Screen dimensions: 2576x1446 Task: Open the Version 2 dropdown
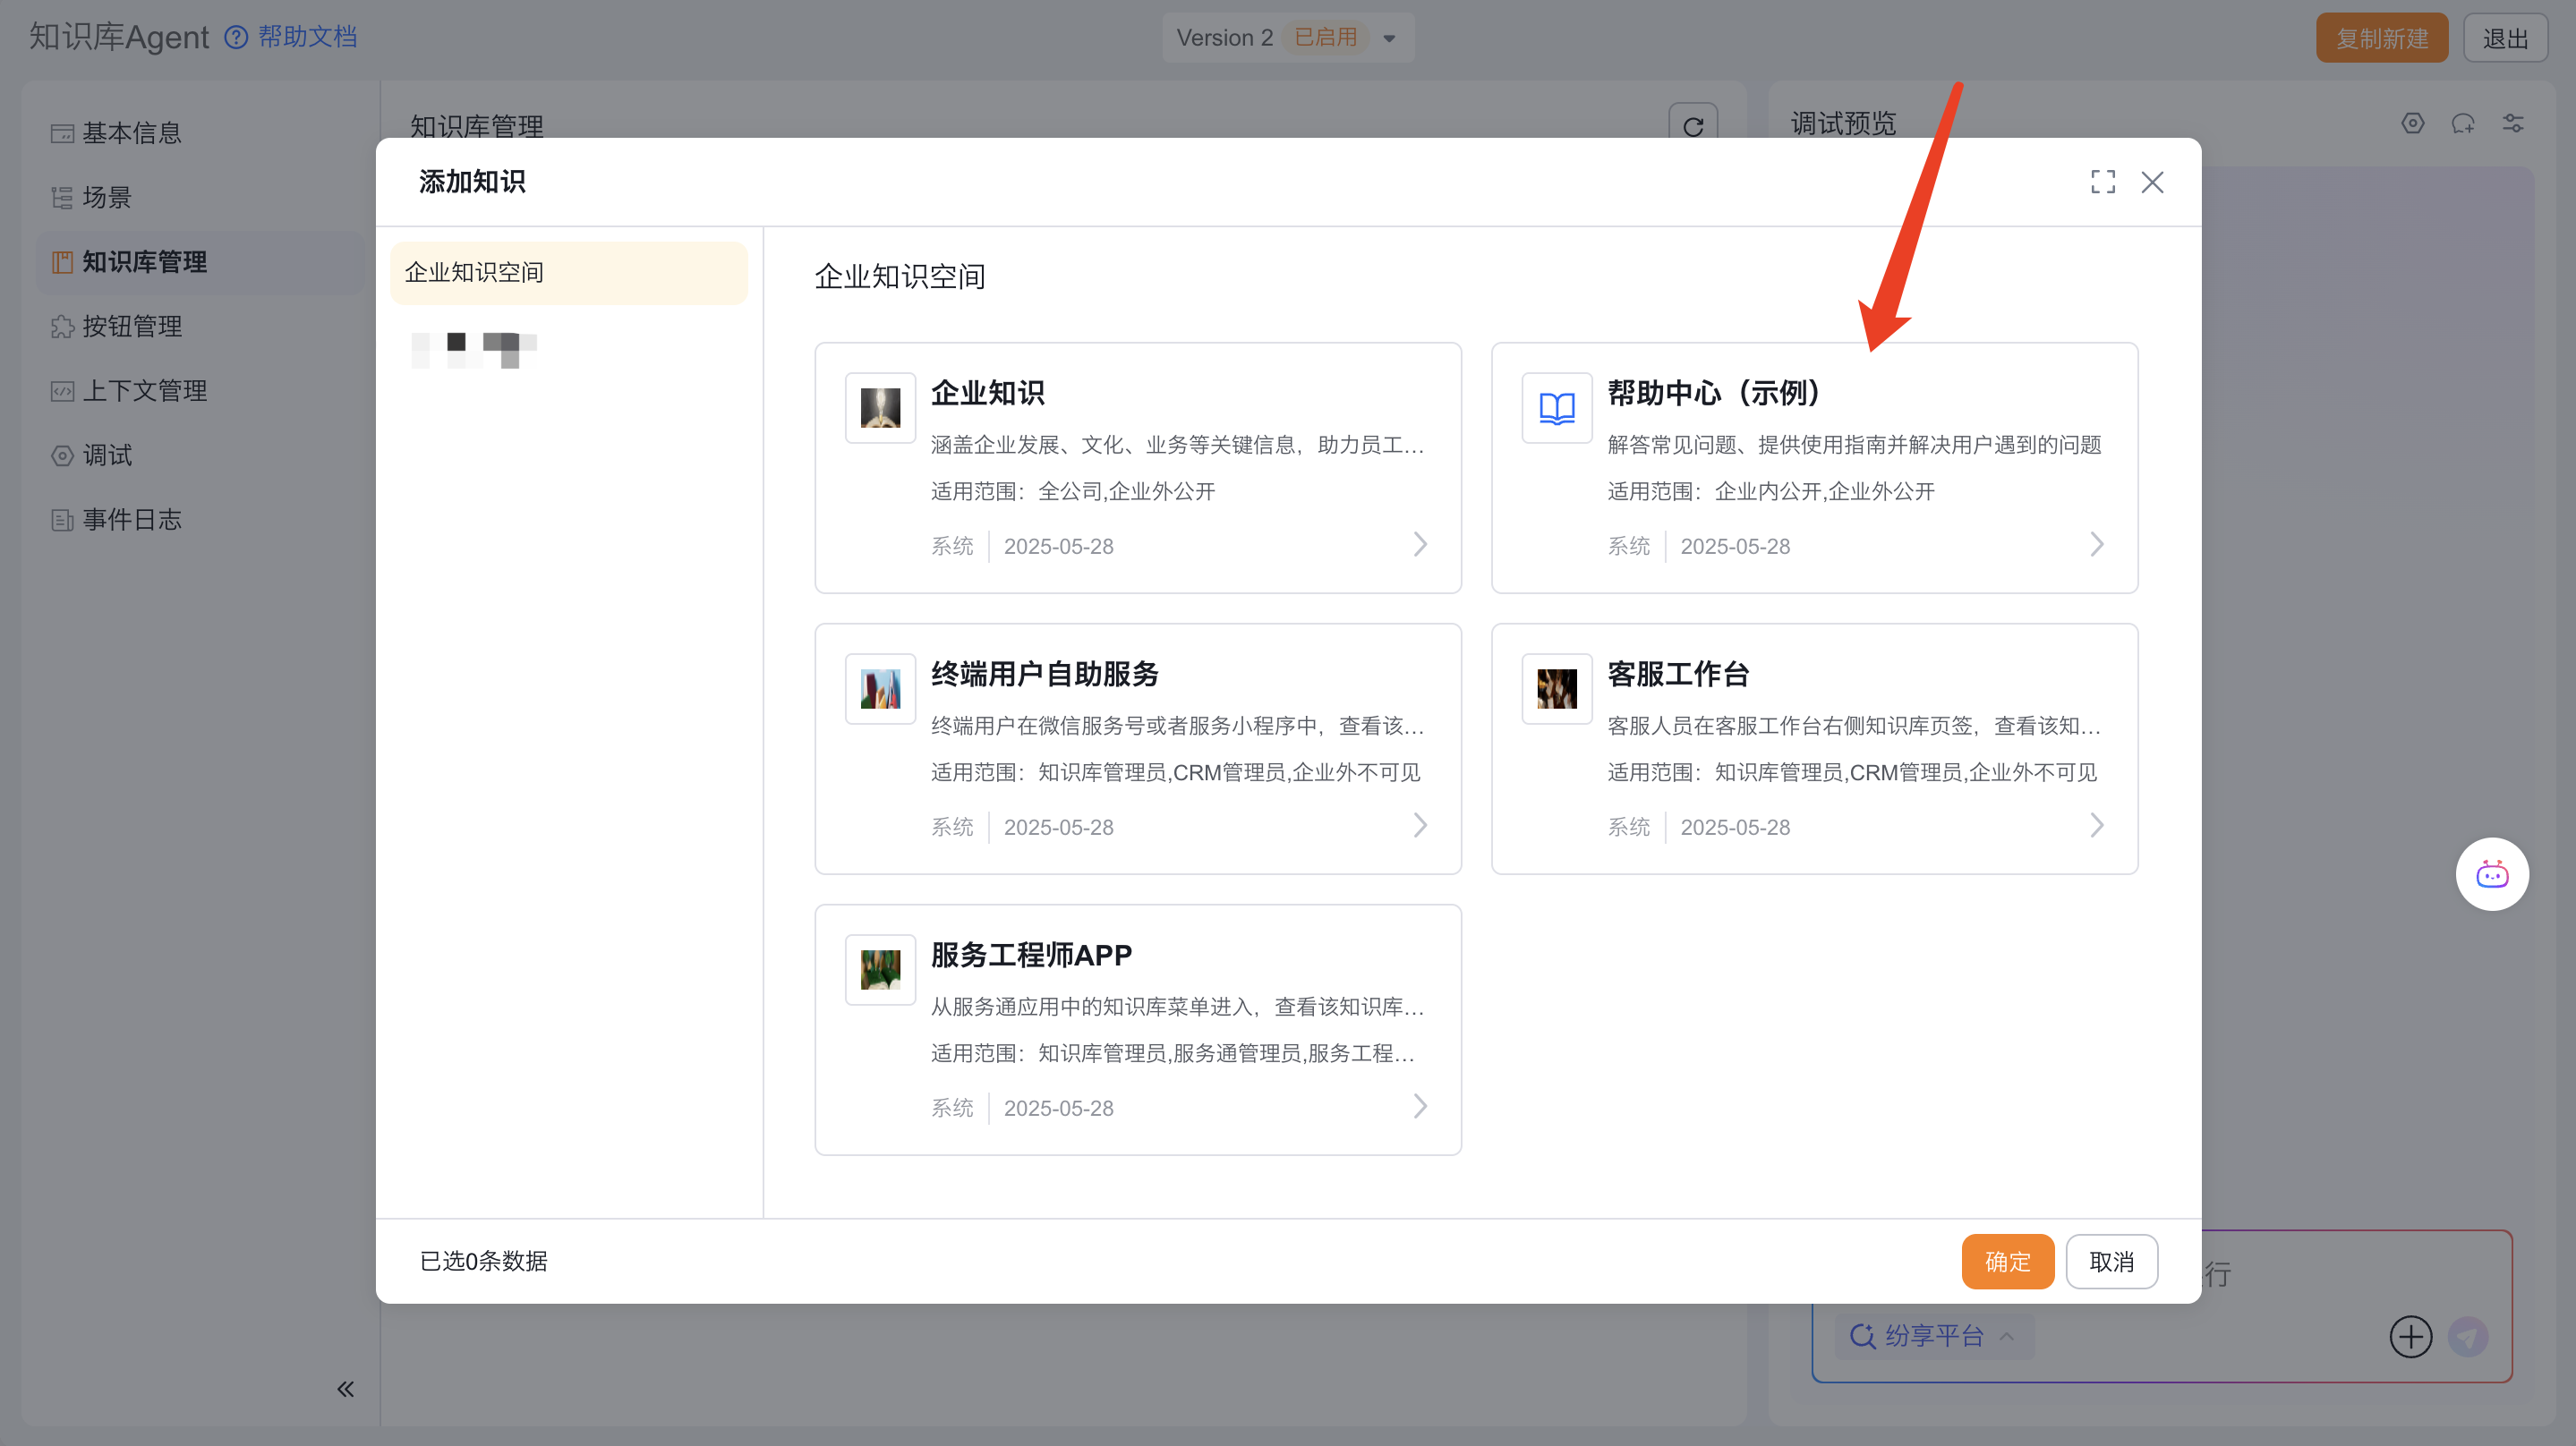click(x=1389, y=39)
